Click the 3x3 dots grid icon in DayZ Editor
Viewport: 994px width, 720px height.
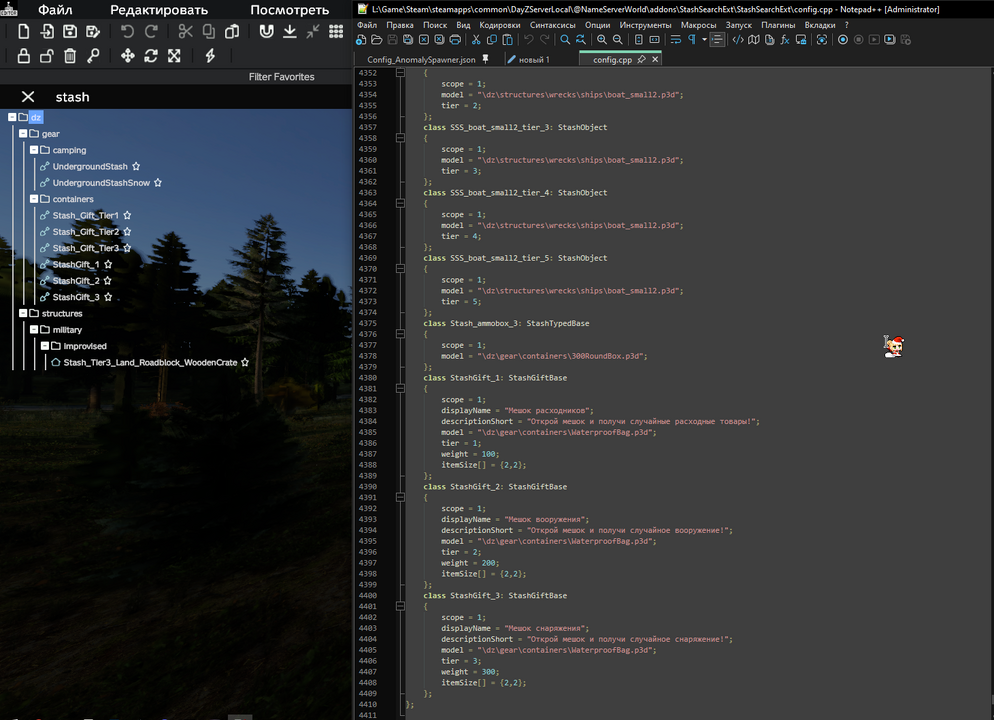pyautogui.click(x=336, y=32)
